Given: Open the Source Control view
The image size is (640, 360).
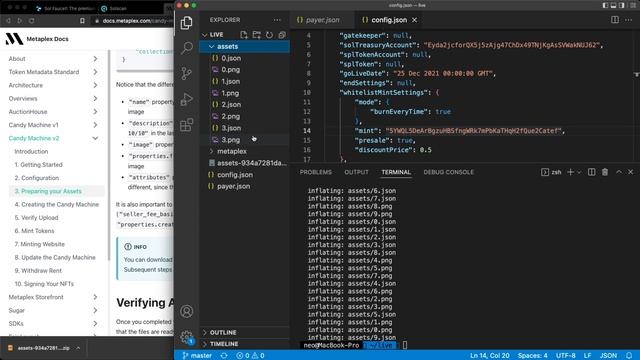Looking at the screenshot, I should pos(187,73).
